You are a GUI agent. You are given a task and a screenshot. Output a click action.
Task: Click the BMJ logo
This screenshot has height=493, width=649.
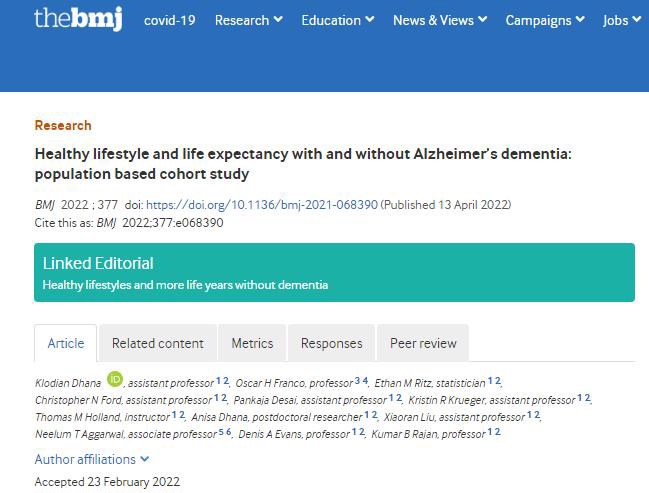tap(78, 19)
